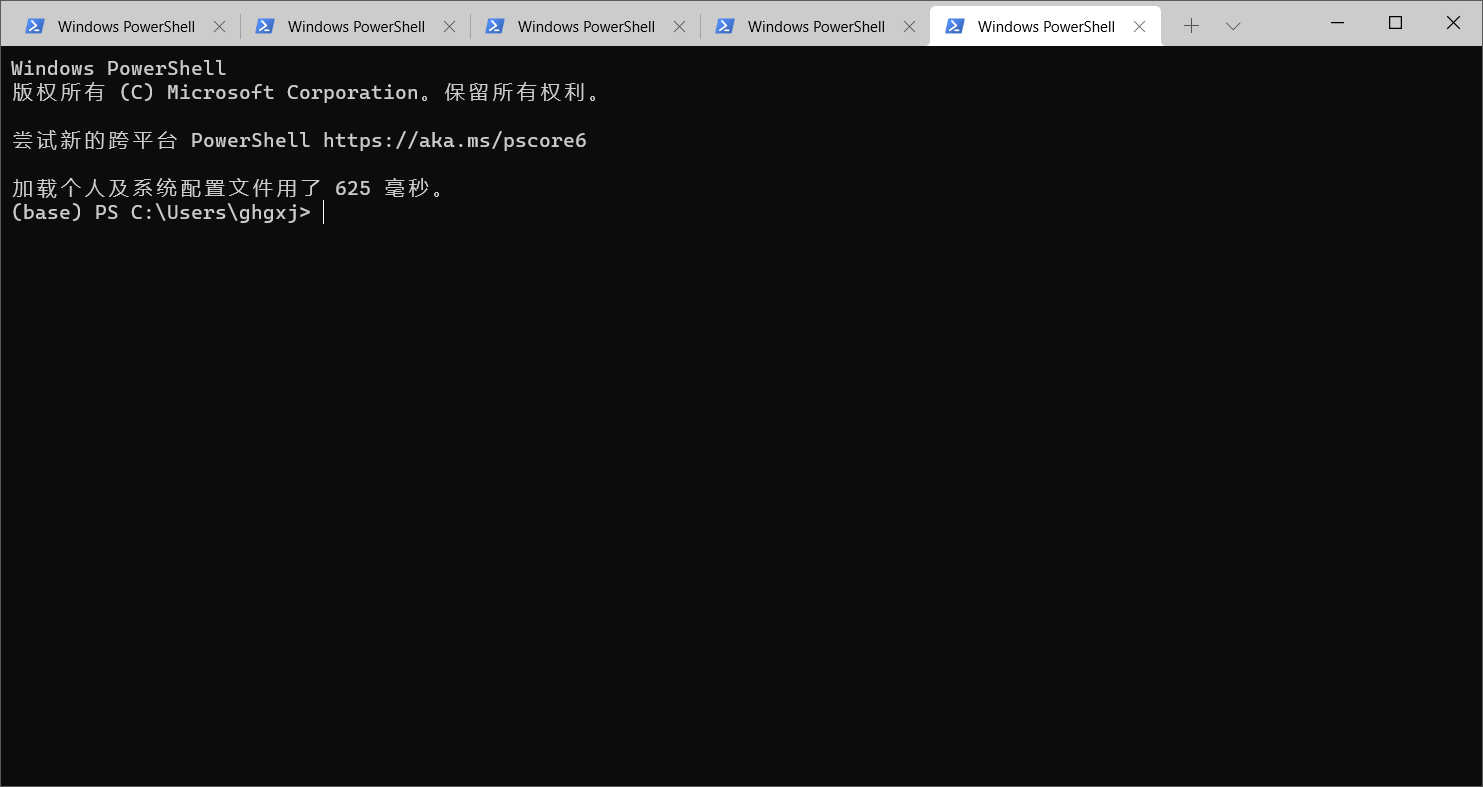Image resolution: width=1483 pixels, height=787 pixels.
Task: Close the active white PowerShell tab
Action: pos(1139,27)
